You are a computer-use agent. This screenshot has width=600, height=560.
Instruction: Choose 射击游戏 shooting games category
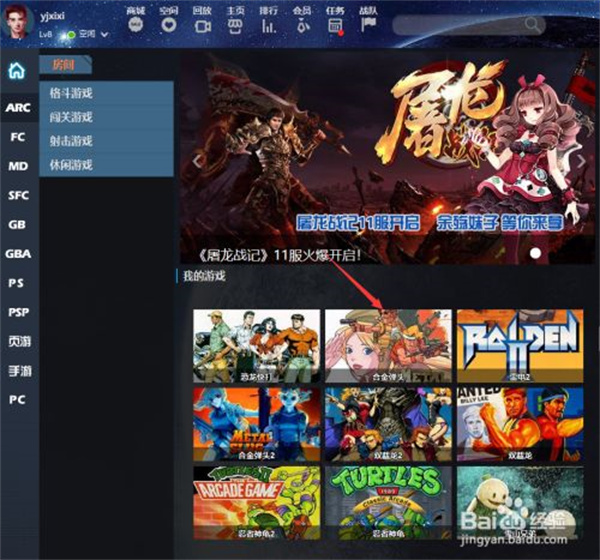tap(106, 141)
